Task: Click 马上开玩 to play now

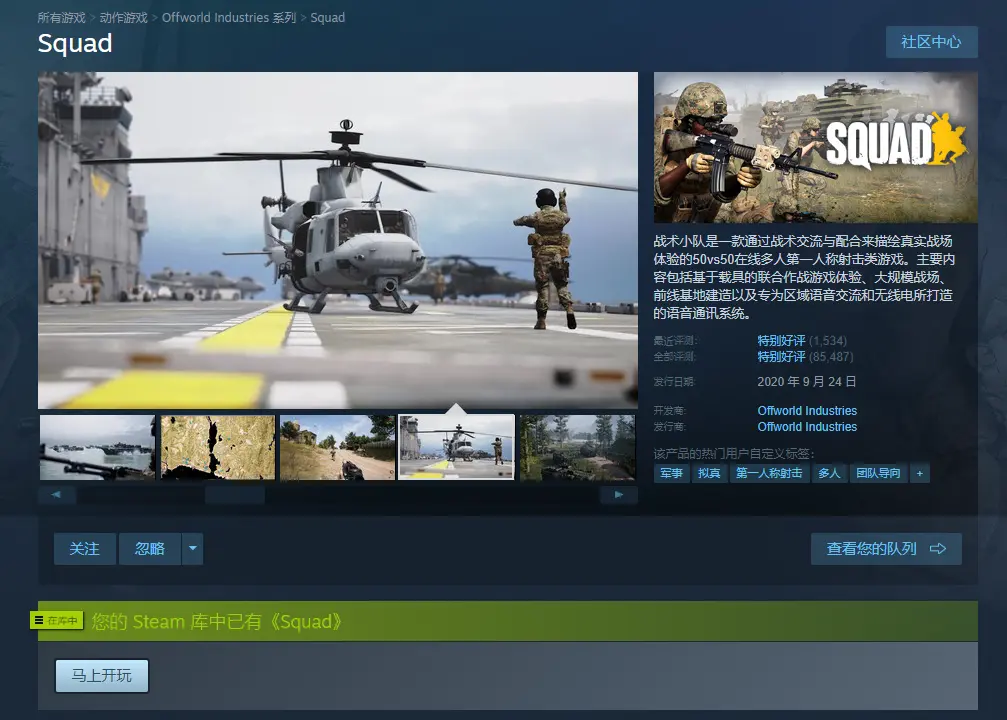Action: click(x=101, y=676)
